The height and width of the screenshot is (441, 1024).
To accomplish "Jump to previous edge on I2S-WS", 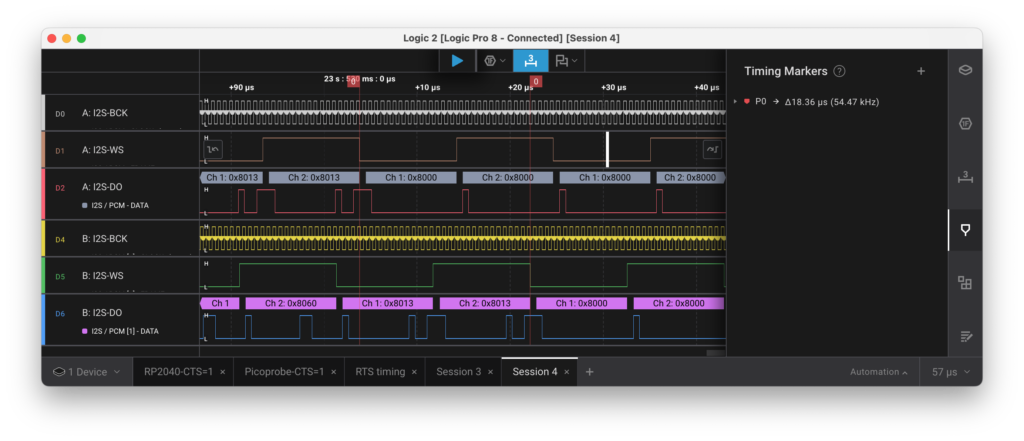I will pos(213,150).
